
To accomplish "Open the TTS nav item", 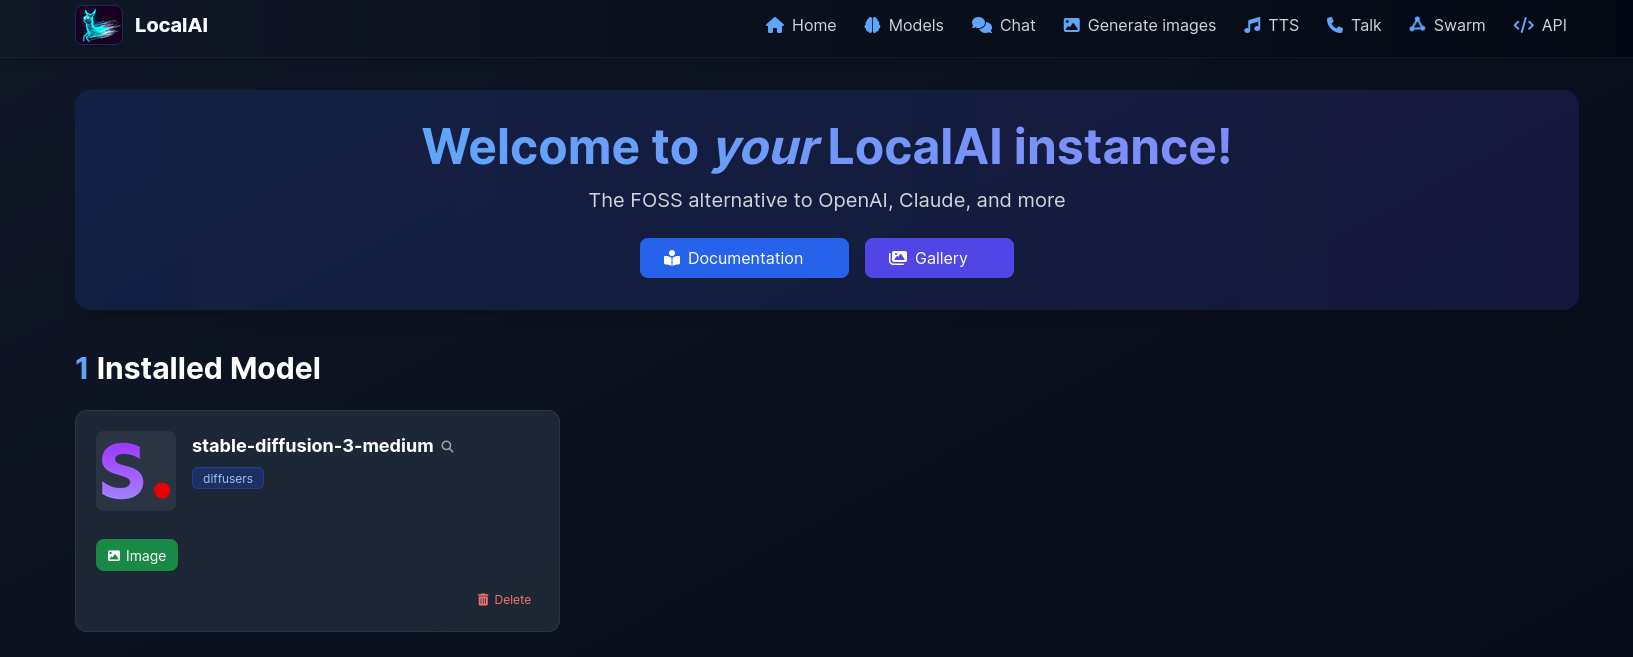I will (x=1272, y=25).
